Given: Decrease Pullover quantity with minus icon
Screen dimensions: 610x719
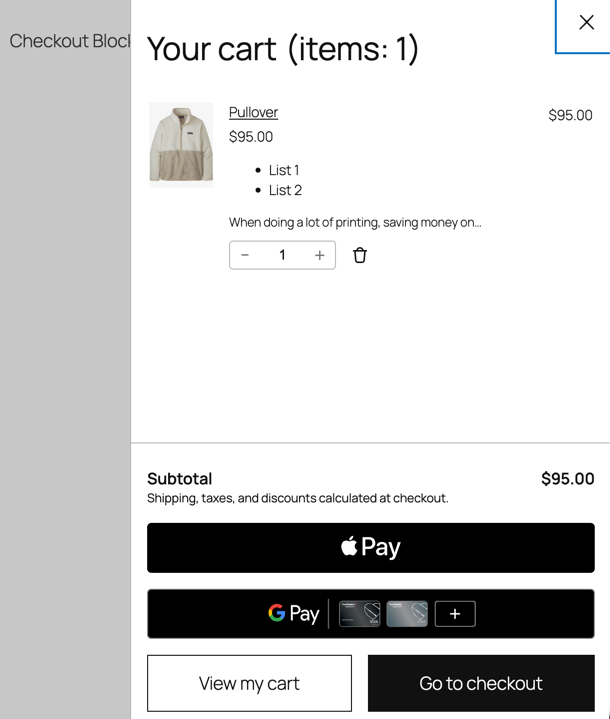Looking at the screenshot, I should [x=245, y=255].
